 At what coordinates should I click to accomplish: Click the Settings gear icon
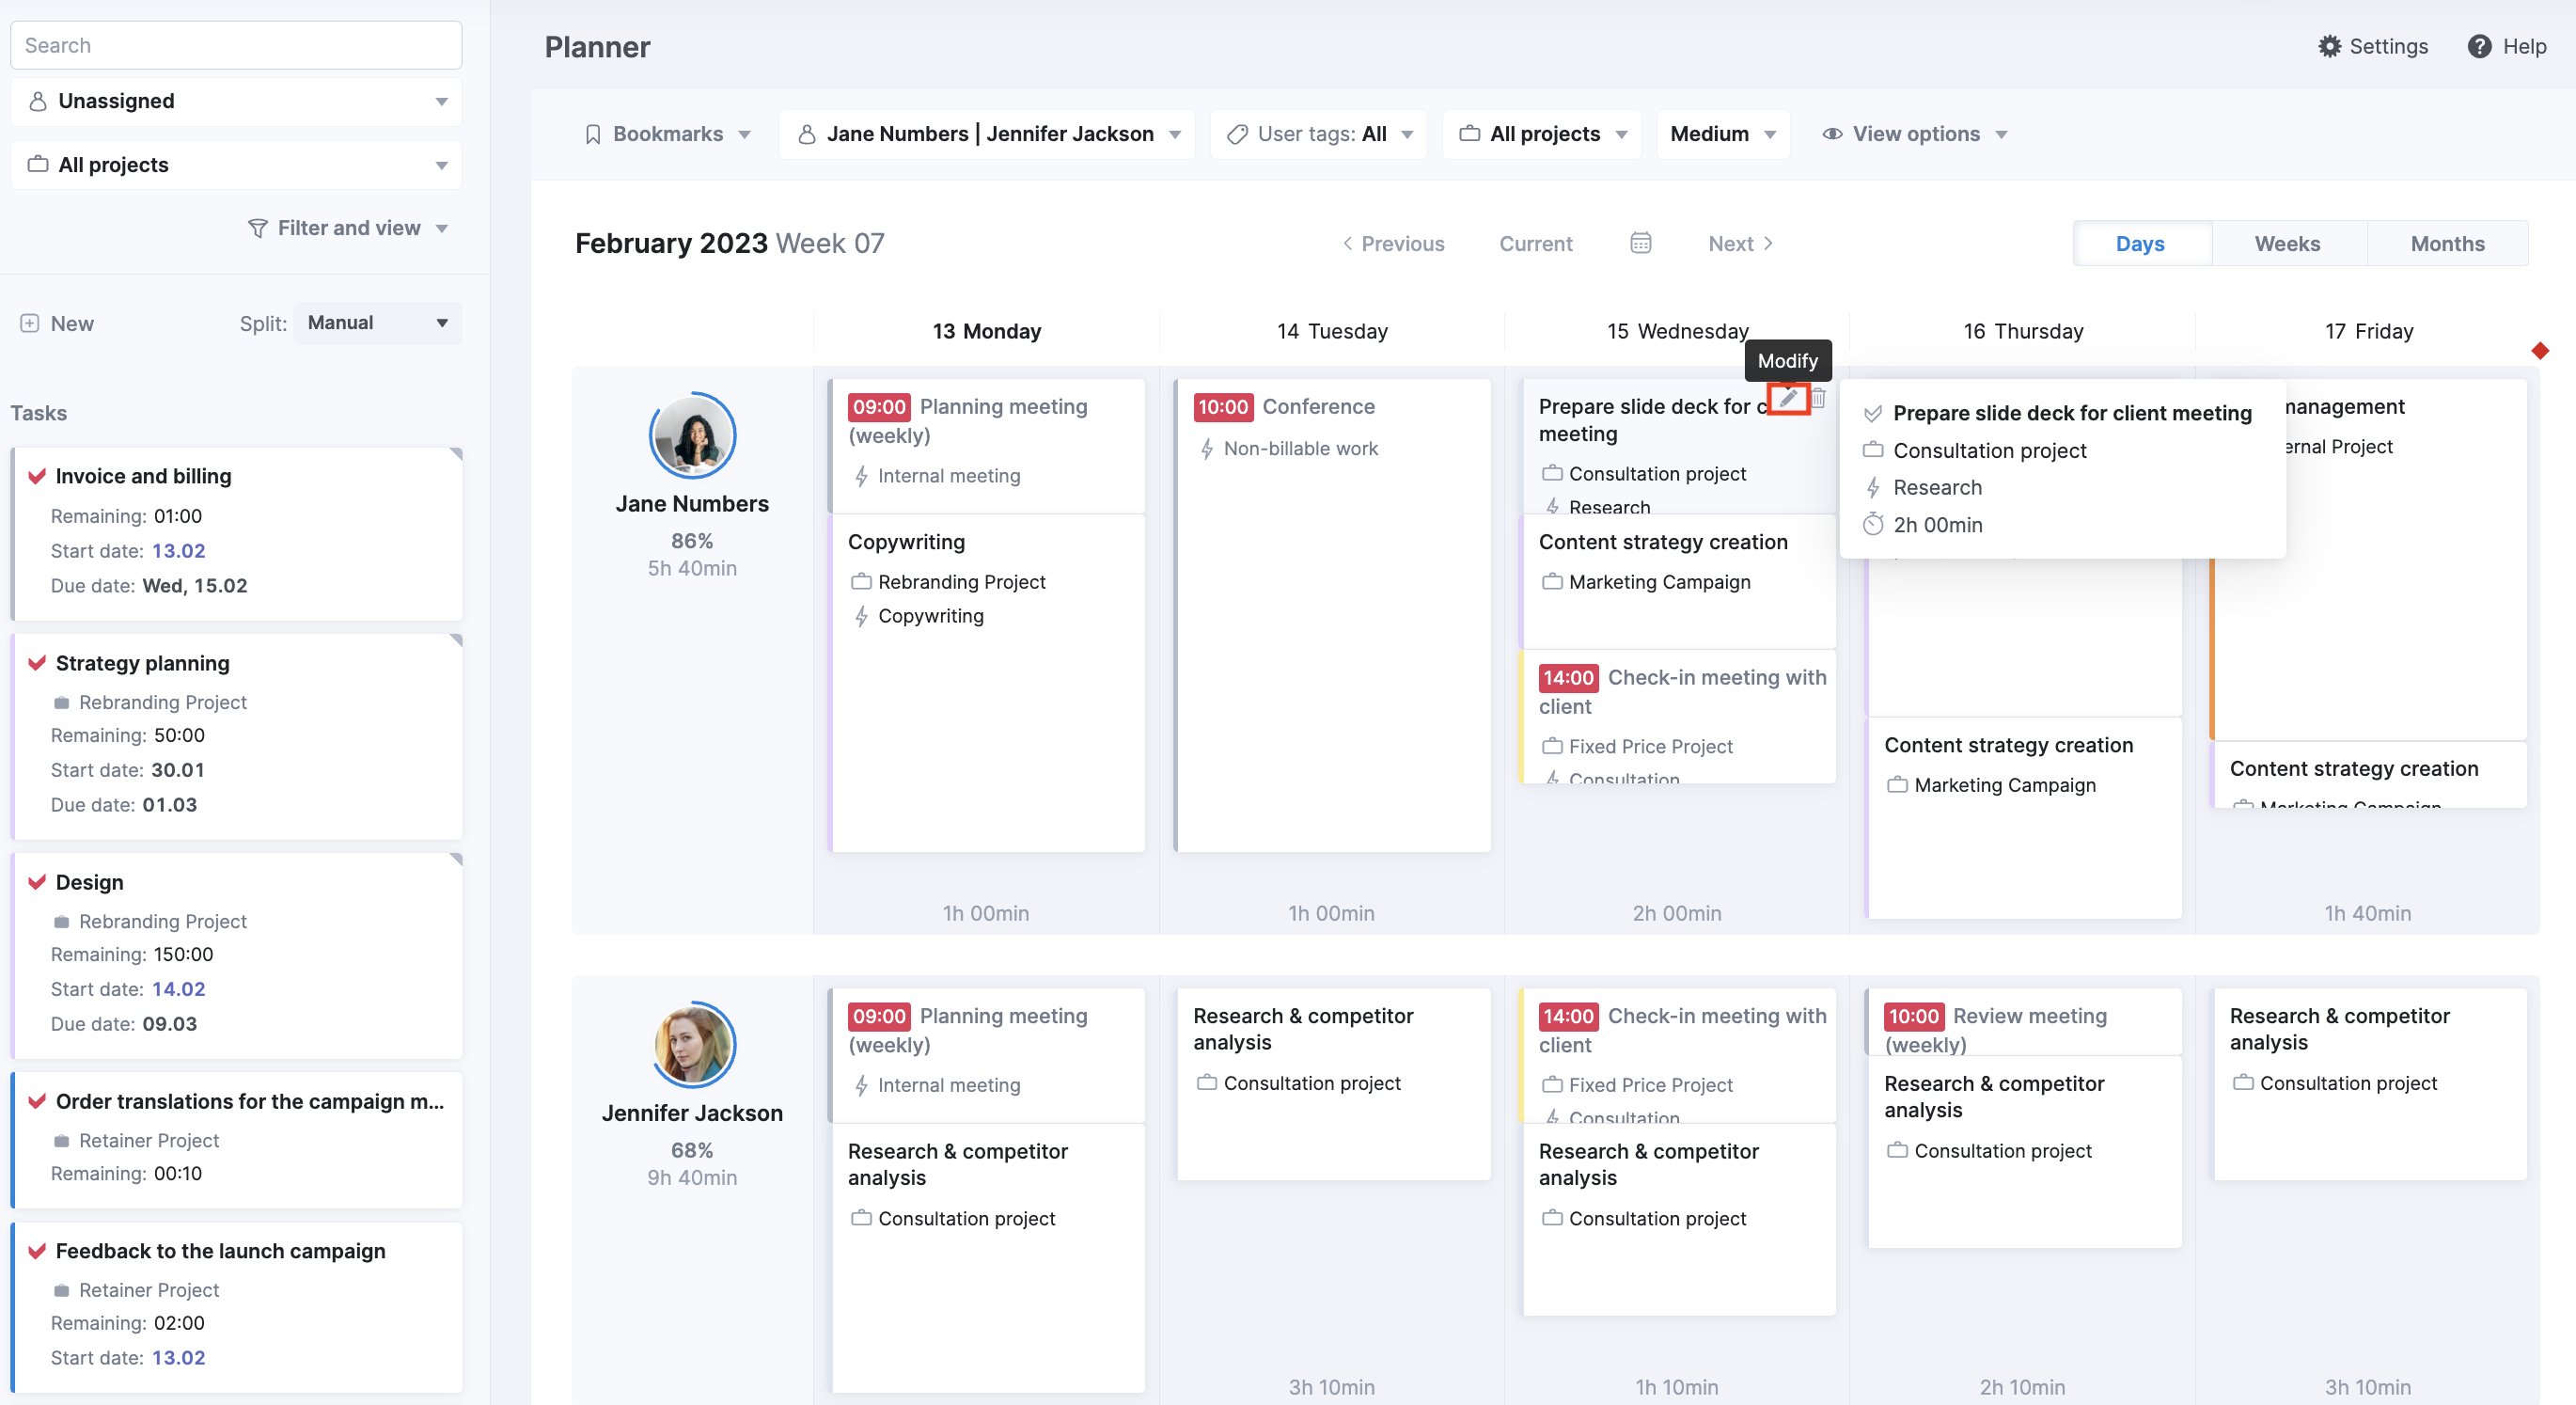2330,46
